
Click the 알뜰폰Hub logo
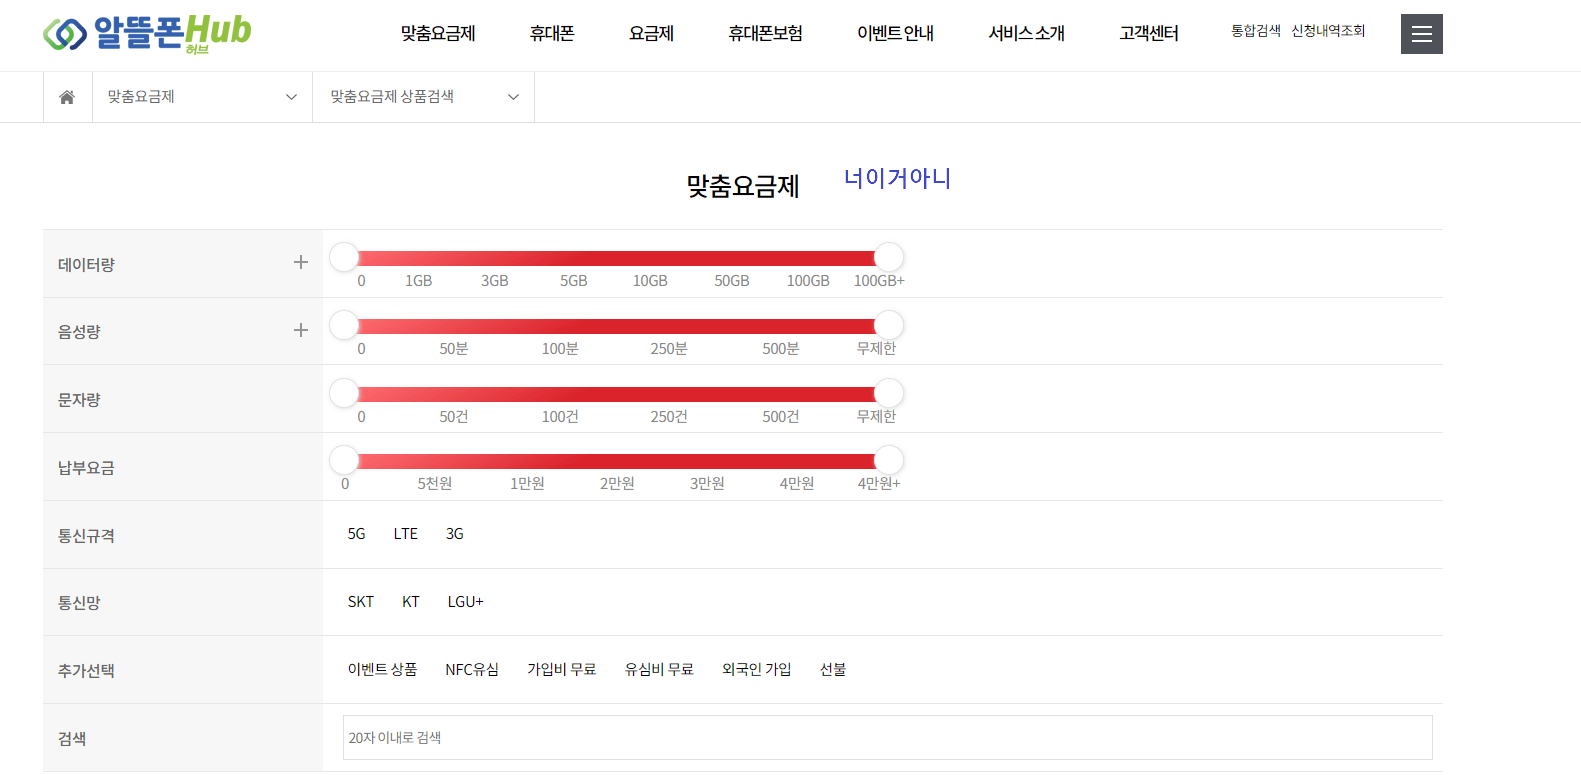tap(147, 34)
